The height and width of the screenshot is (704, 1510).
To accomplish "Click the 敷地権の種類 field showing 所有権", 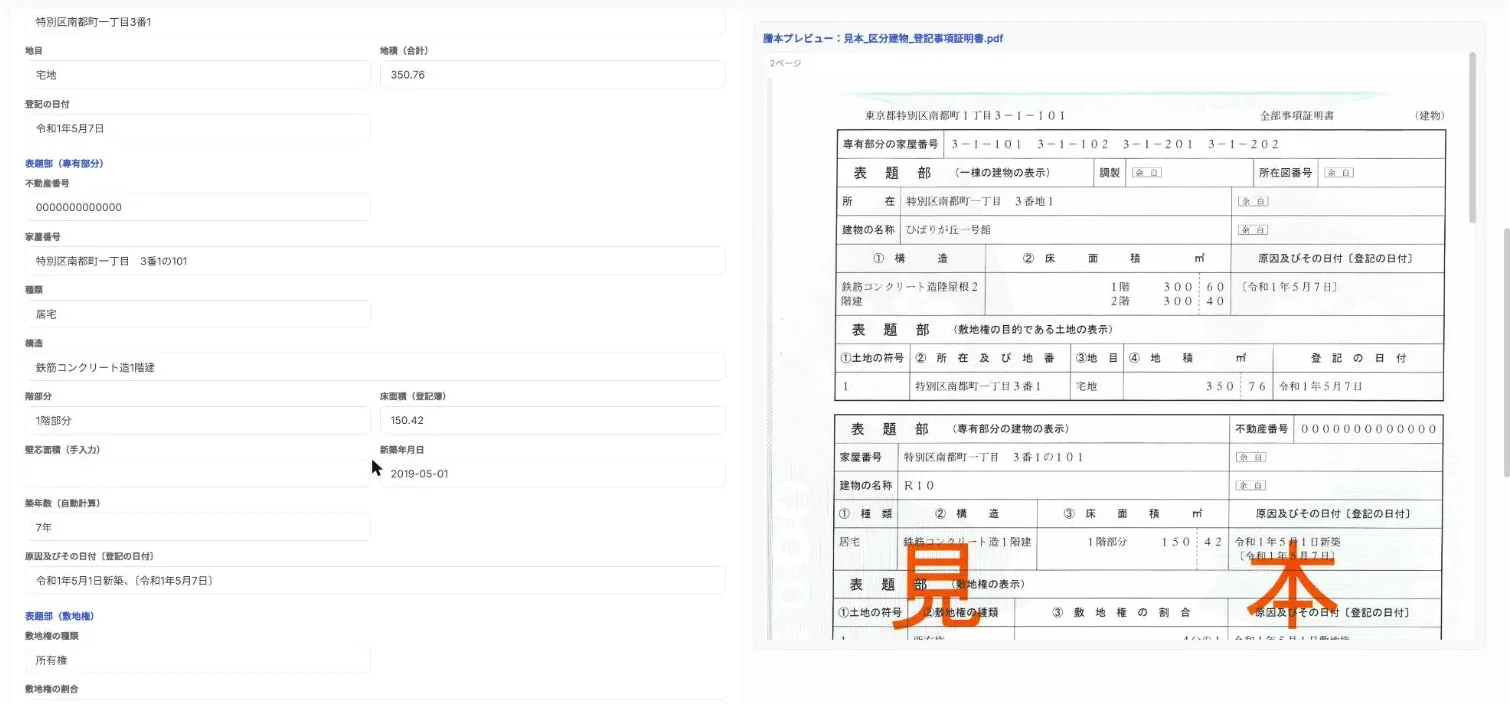I will (197, 660).
